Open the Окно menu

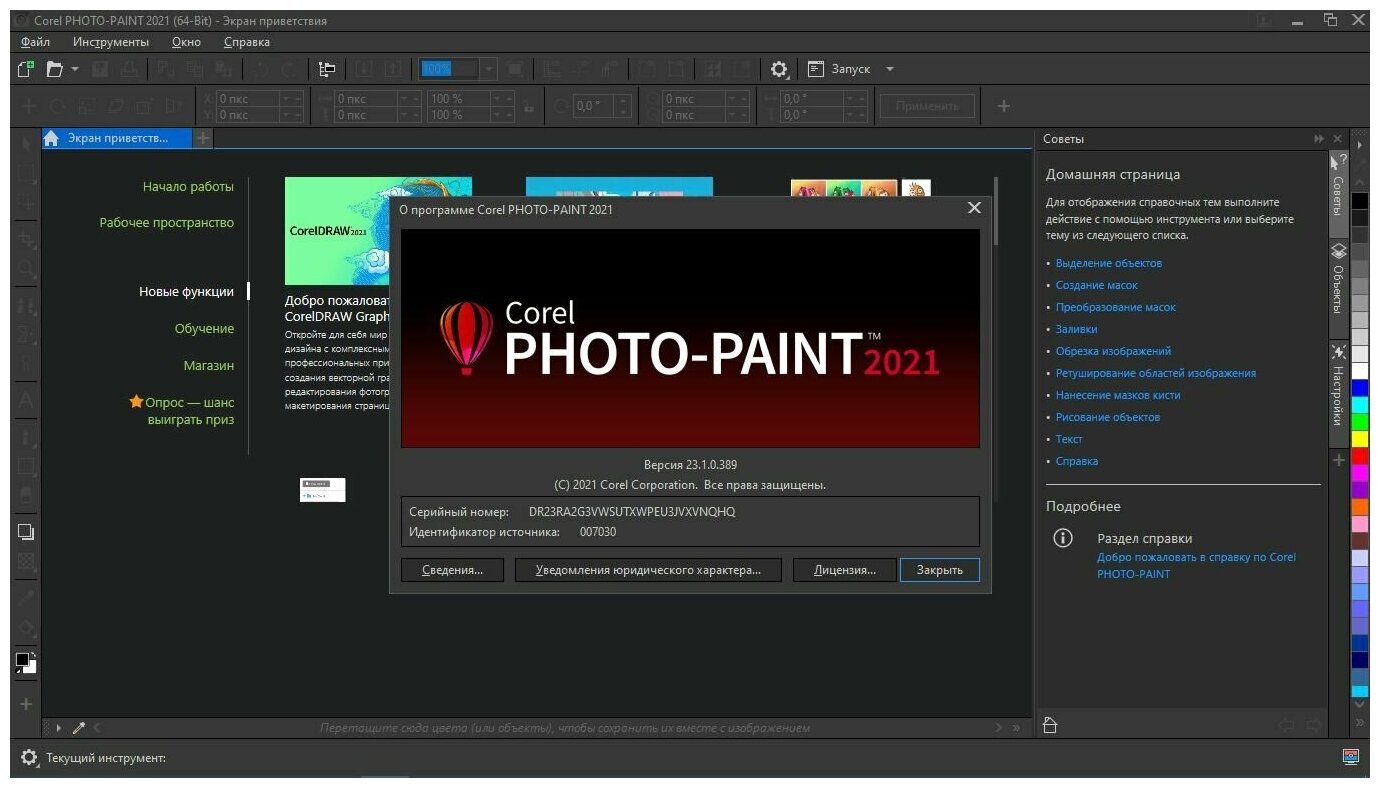point(186,42)
